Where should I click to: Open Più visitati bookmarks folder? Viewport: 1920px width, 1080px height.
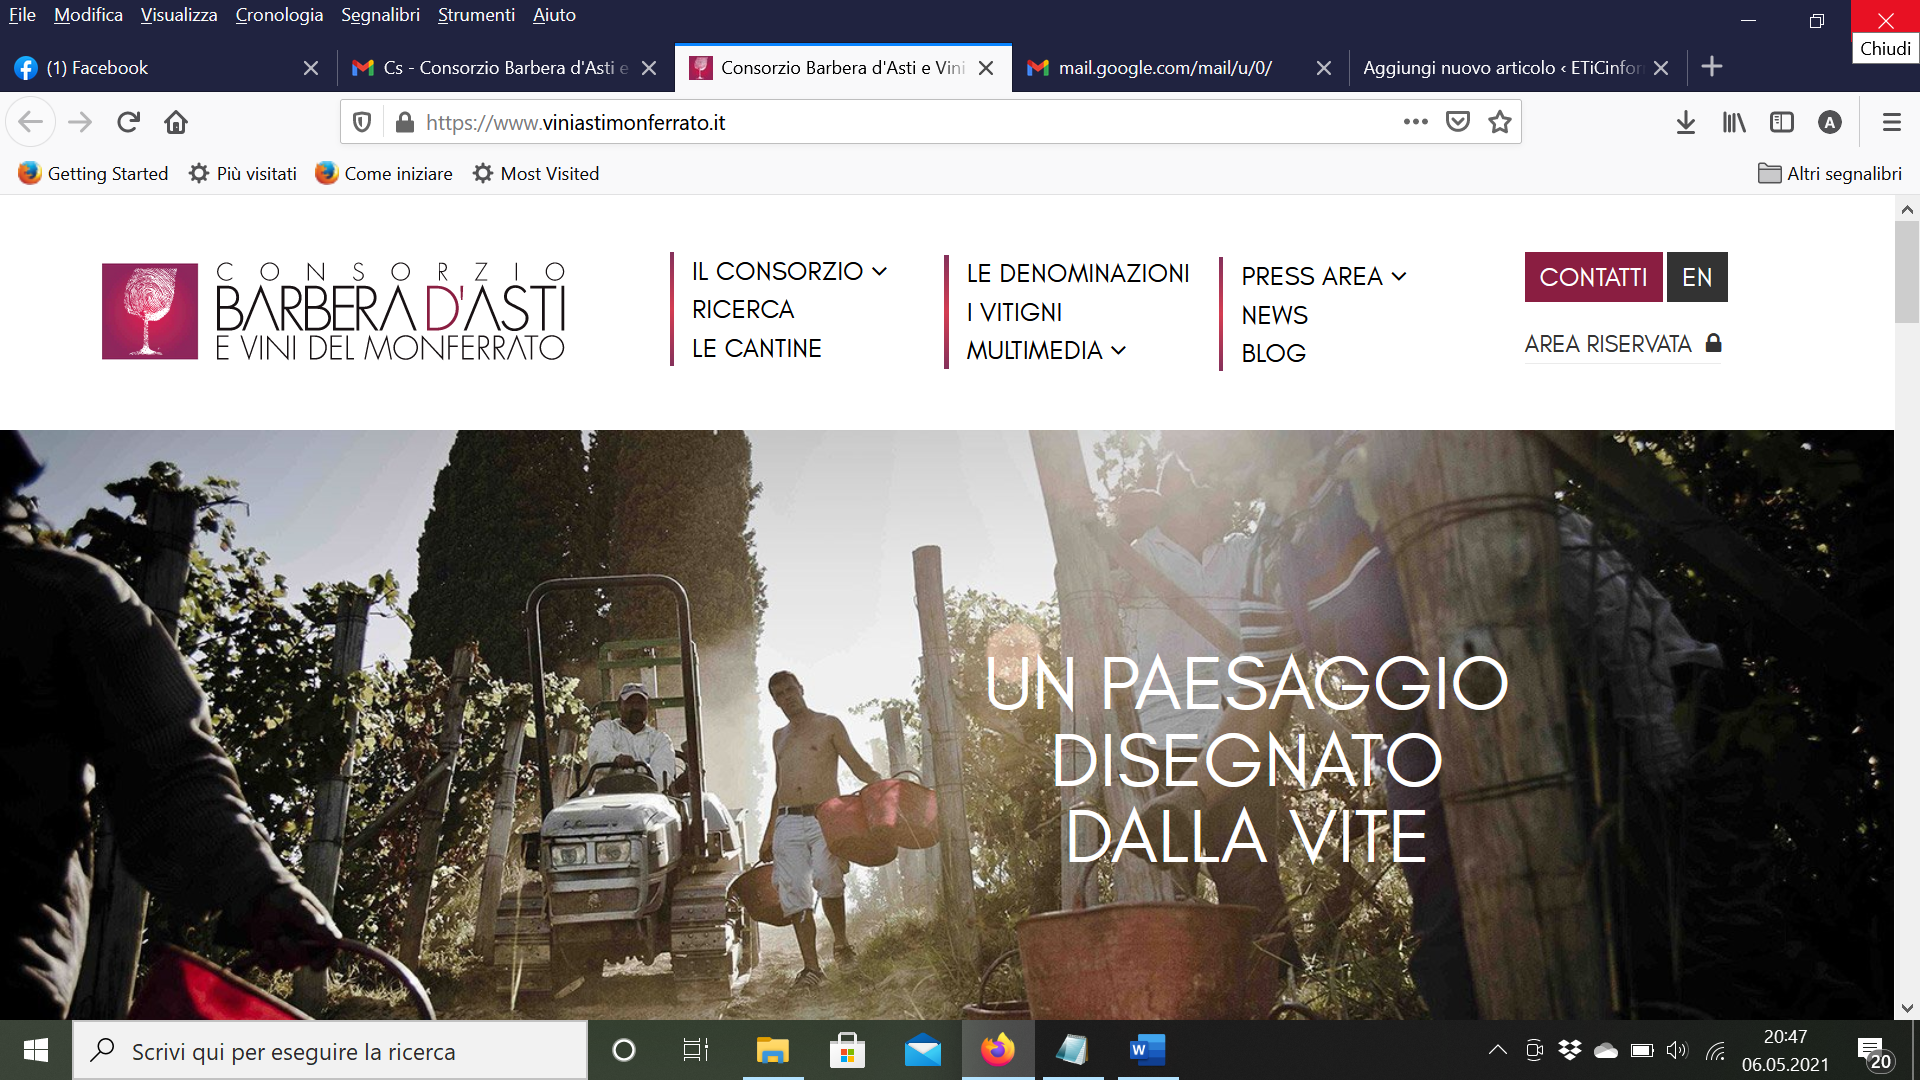click(x=243, y=173)
